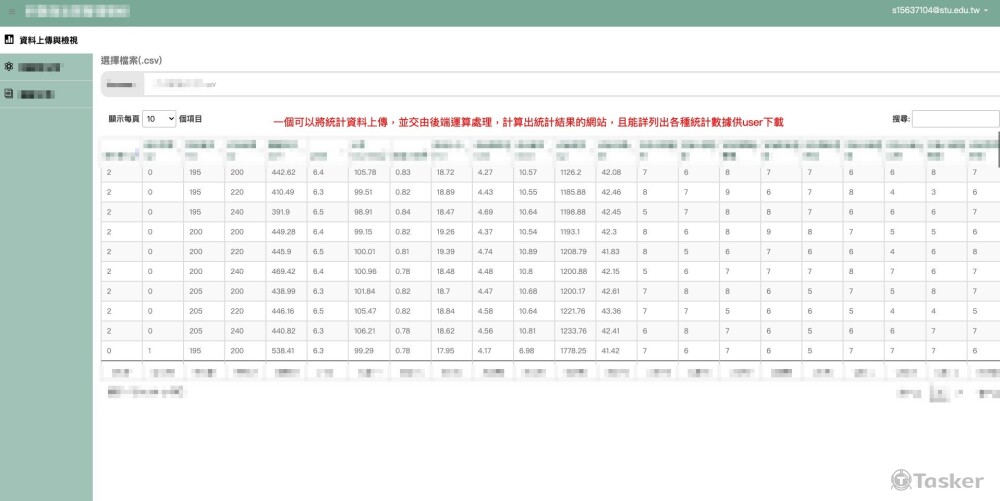Select the 資料上傳與檢視 sidebar item

tap(46, 40)
